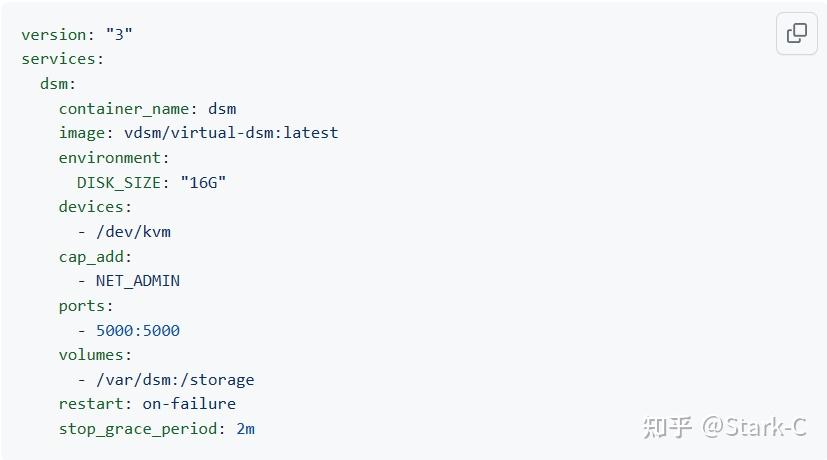Click the 5000:5000 port mapping
This screenshot has height=460, width=827.
pyautogui.click(x=138, y=330)
